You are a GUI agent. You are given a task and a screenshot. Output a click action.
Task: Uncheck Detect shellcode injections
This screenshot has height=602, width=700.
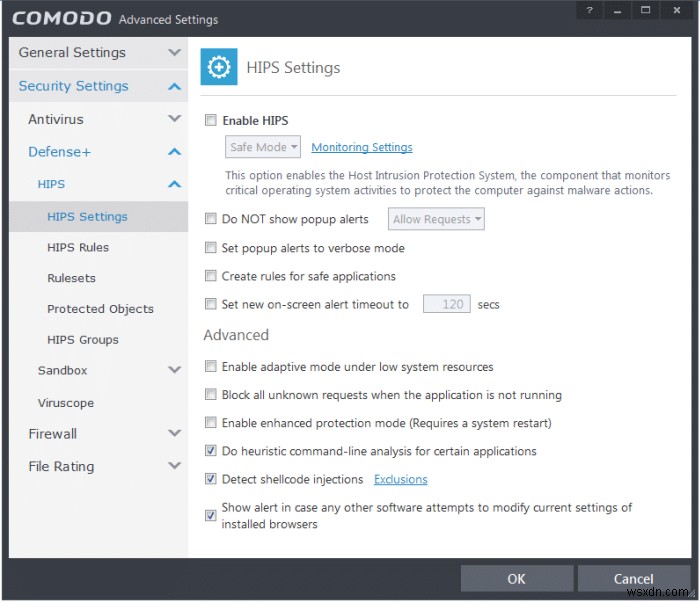point(211,478)
